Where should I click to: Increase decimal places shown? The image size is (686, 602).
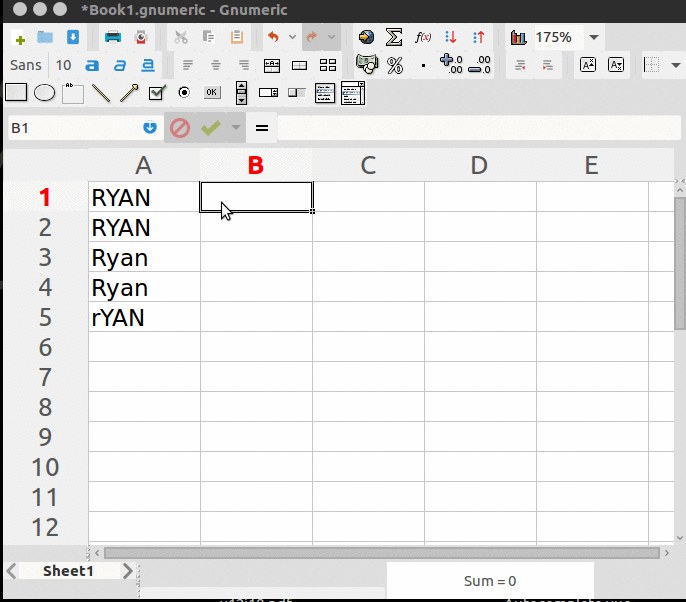451,65
